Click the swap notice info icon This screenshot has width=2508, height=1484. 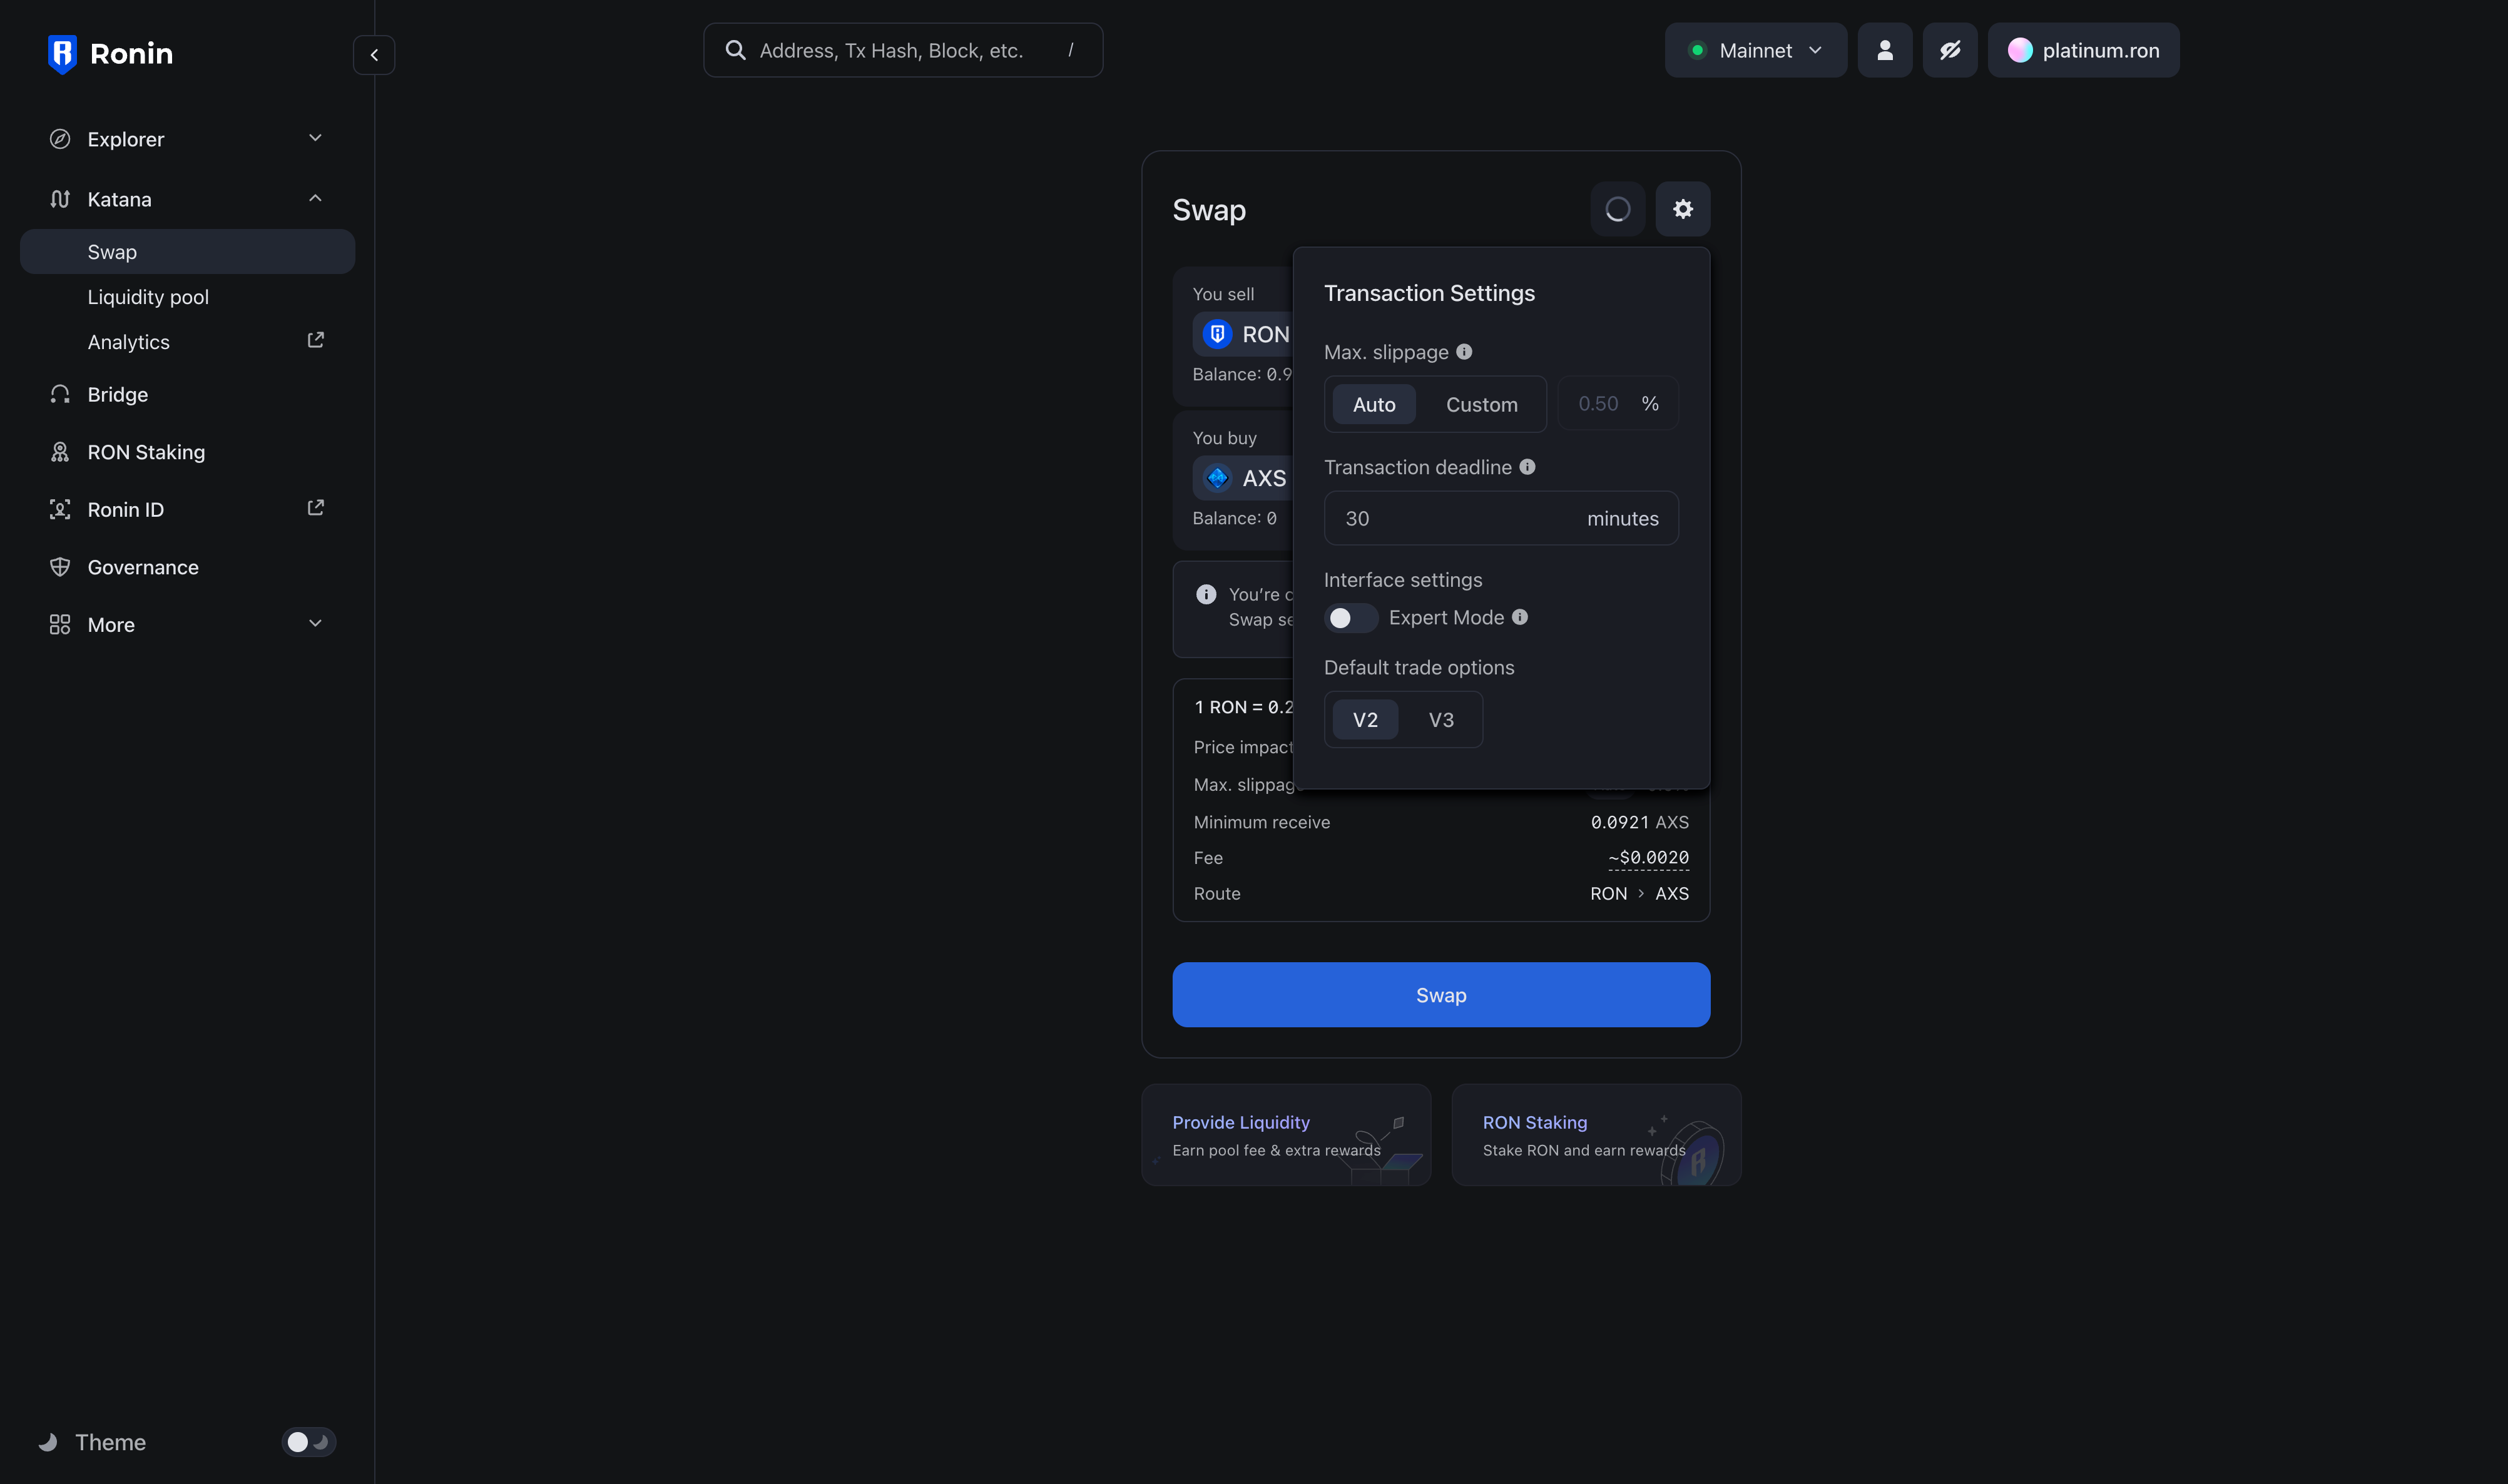coord(1206,594)
